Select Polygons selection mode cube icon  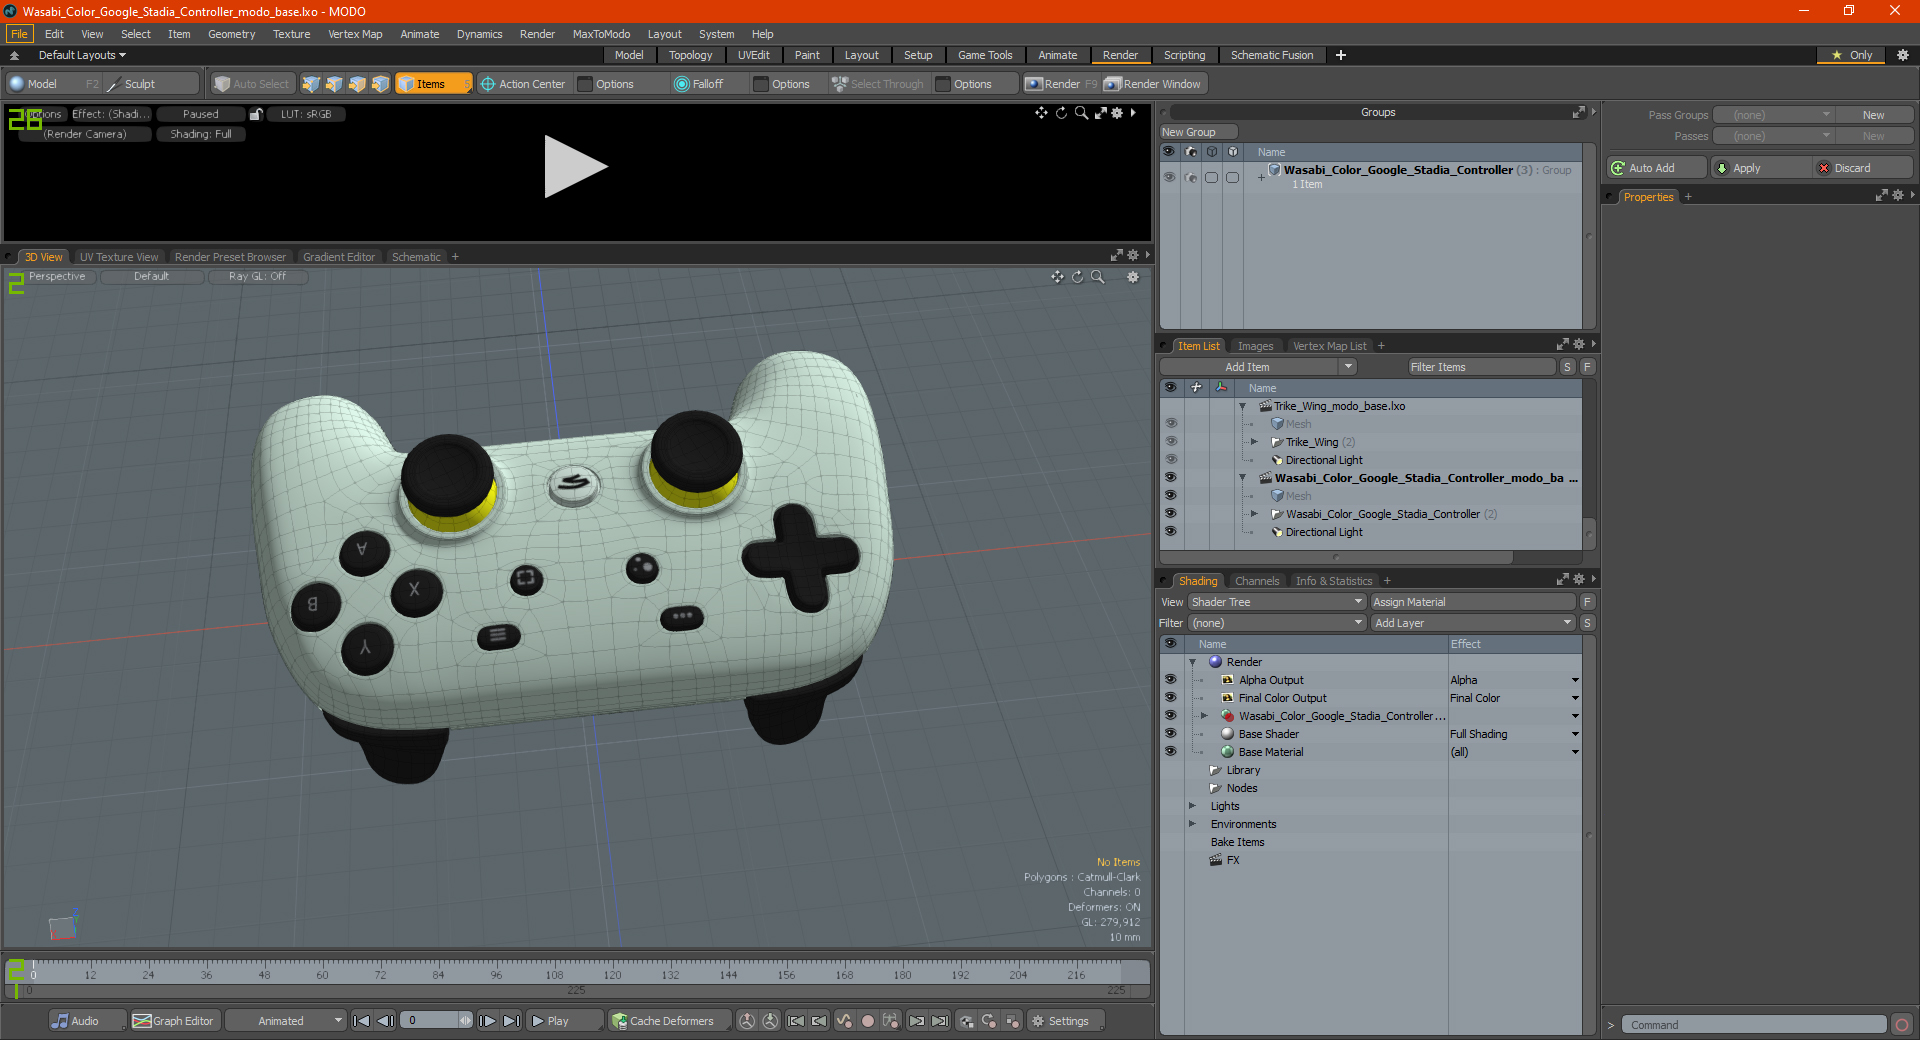click(357, 84)
